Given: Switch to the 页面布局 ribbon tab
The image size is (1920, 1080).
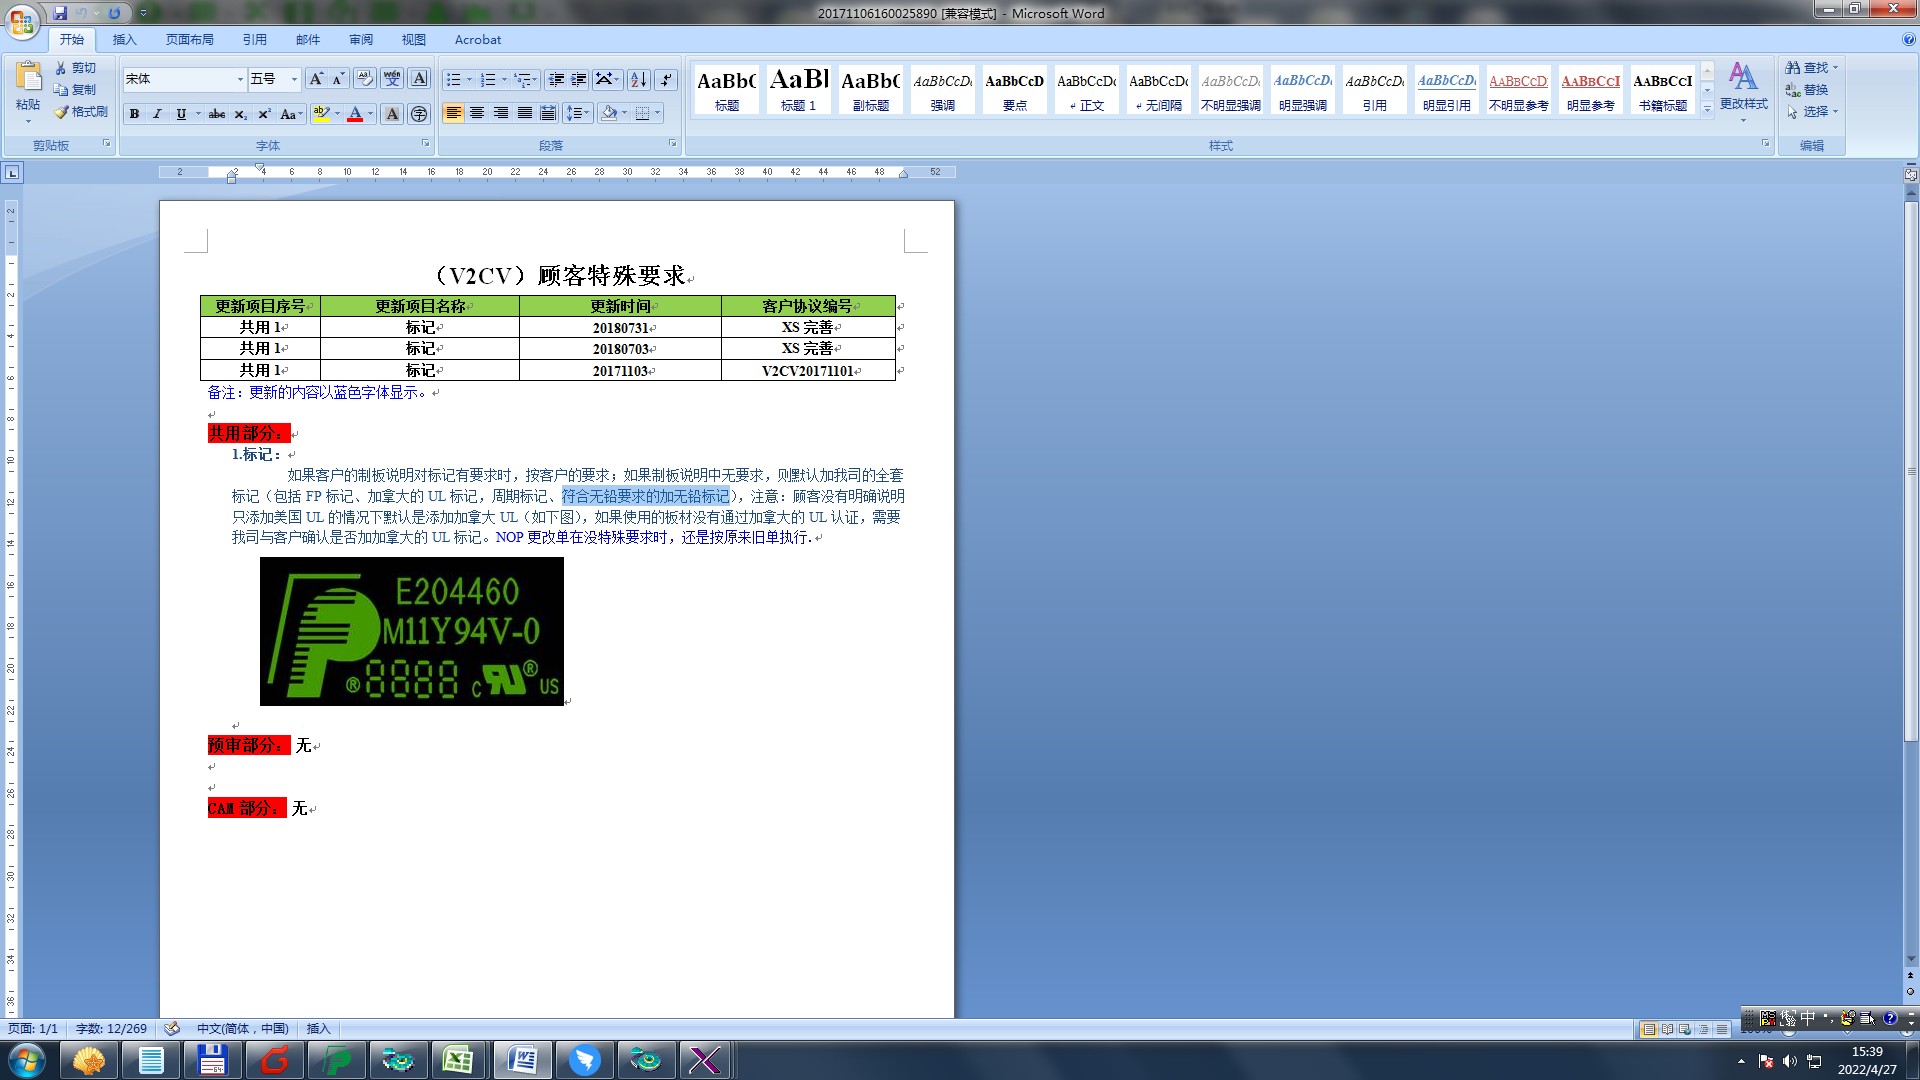Looking at the screenshot, I should (x=189, y=40).
